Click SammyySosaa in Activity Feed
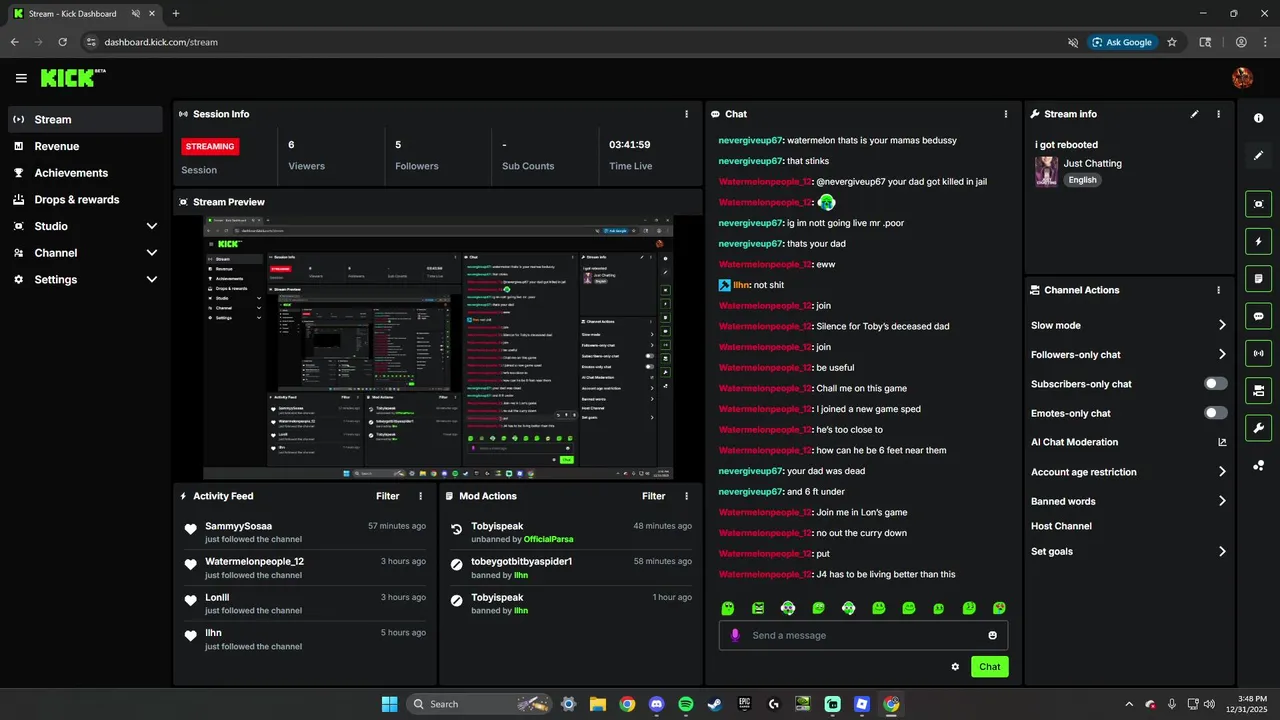Image resolution: width=1280 pixels, height=720 pixels. (238, 526)
